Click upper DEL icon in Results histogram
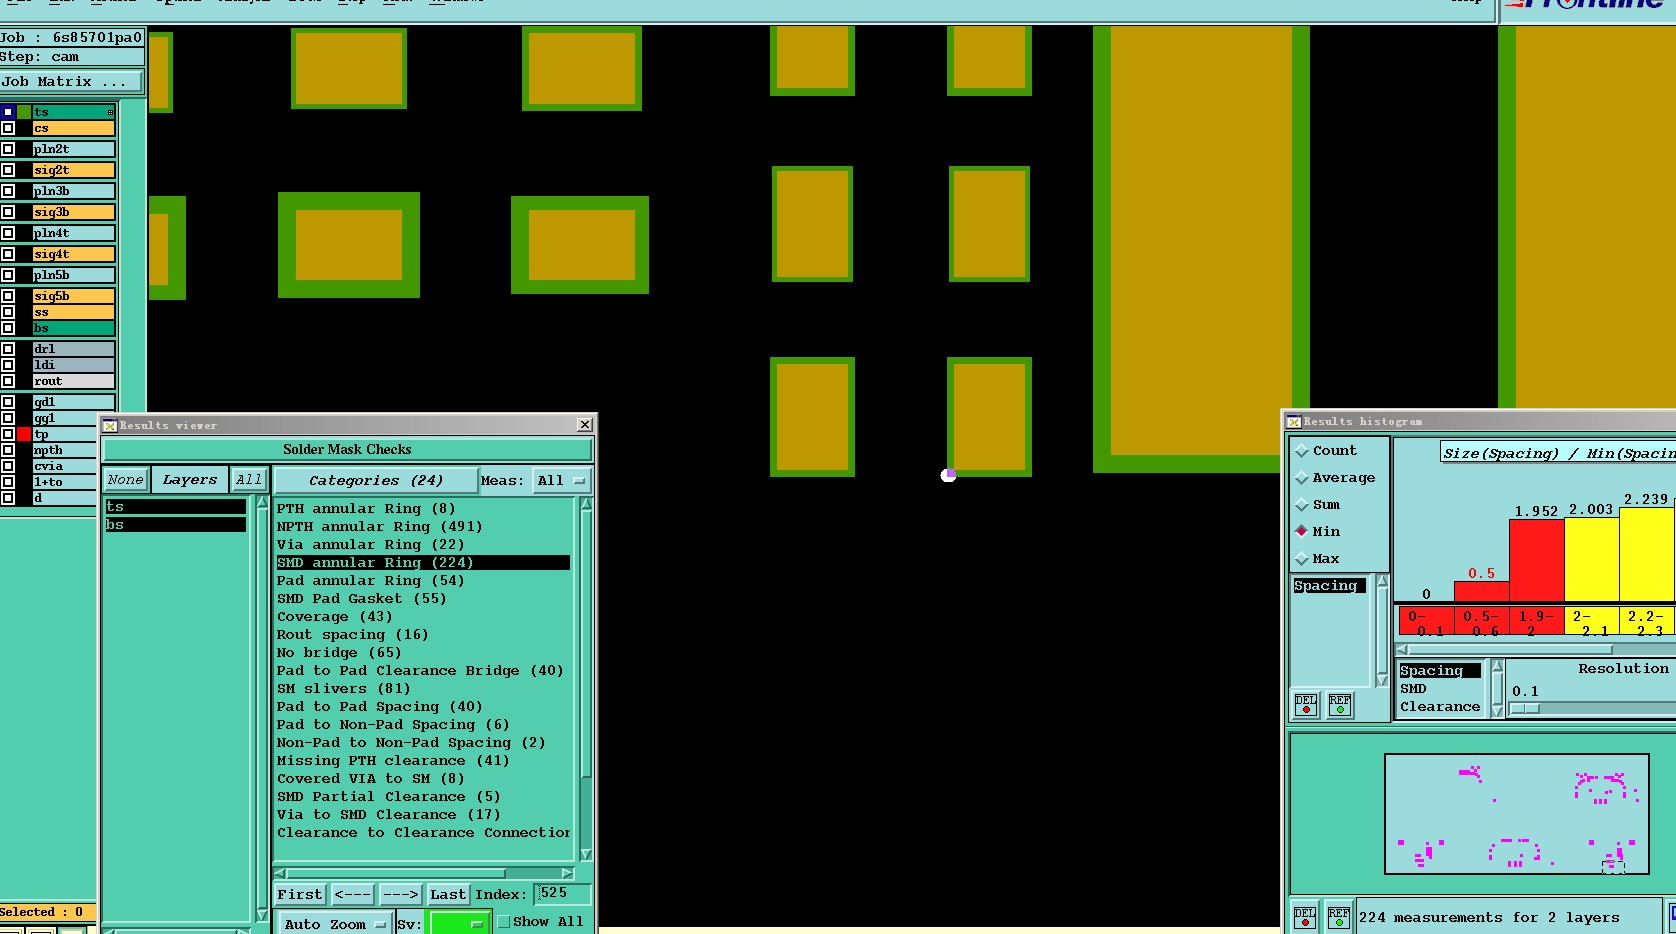The height and width of the screenshot is (934, 1676). tap(1306, 705)
